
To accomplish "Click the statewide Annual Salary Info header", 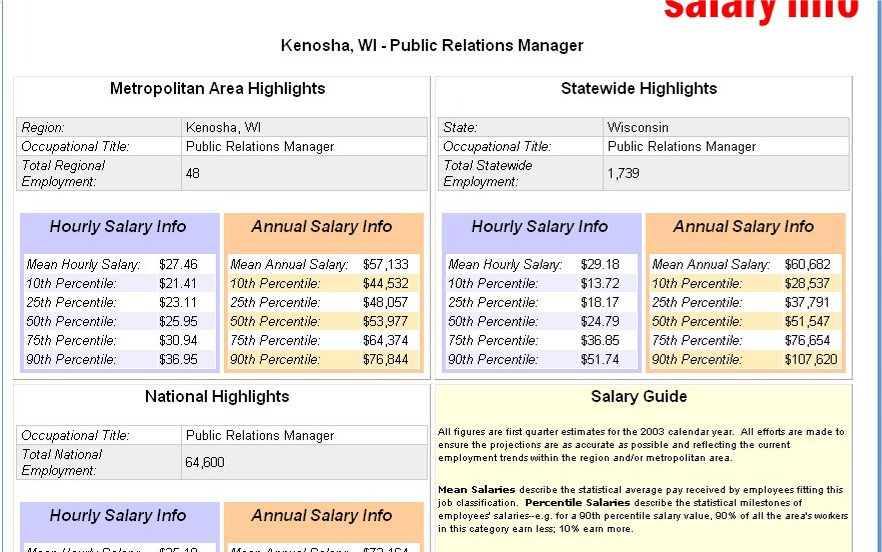I will coord(743,227).
